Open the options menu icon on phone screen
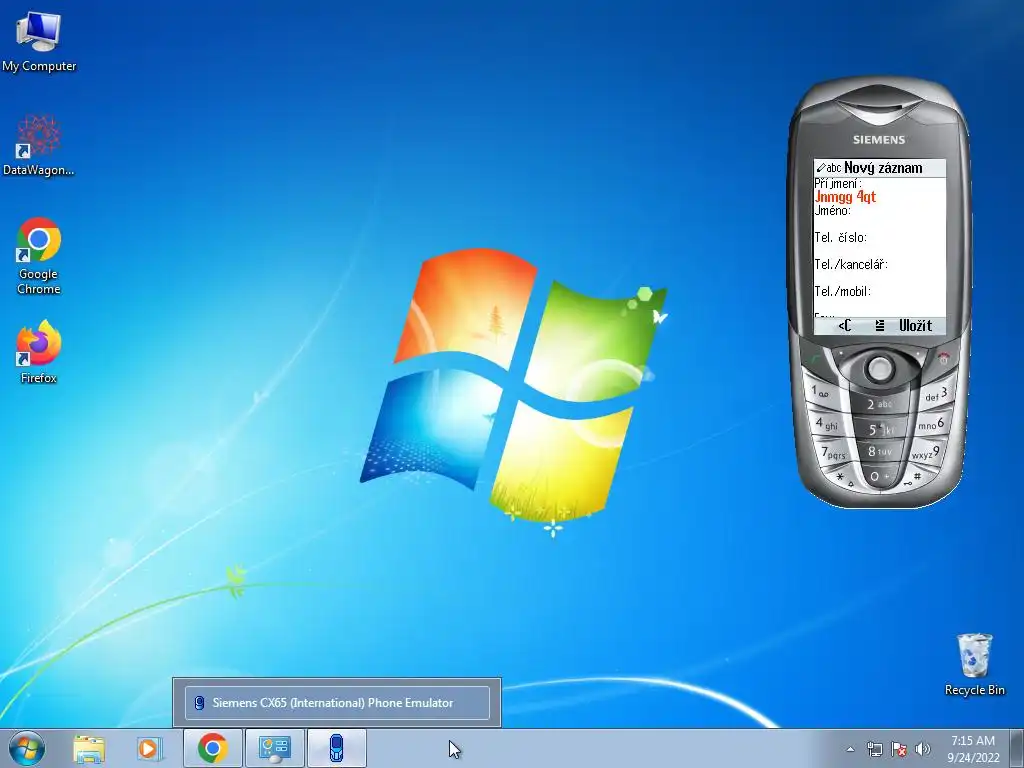Viewport: 1024px width, 768px height. 880,325
